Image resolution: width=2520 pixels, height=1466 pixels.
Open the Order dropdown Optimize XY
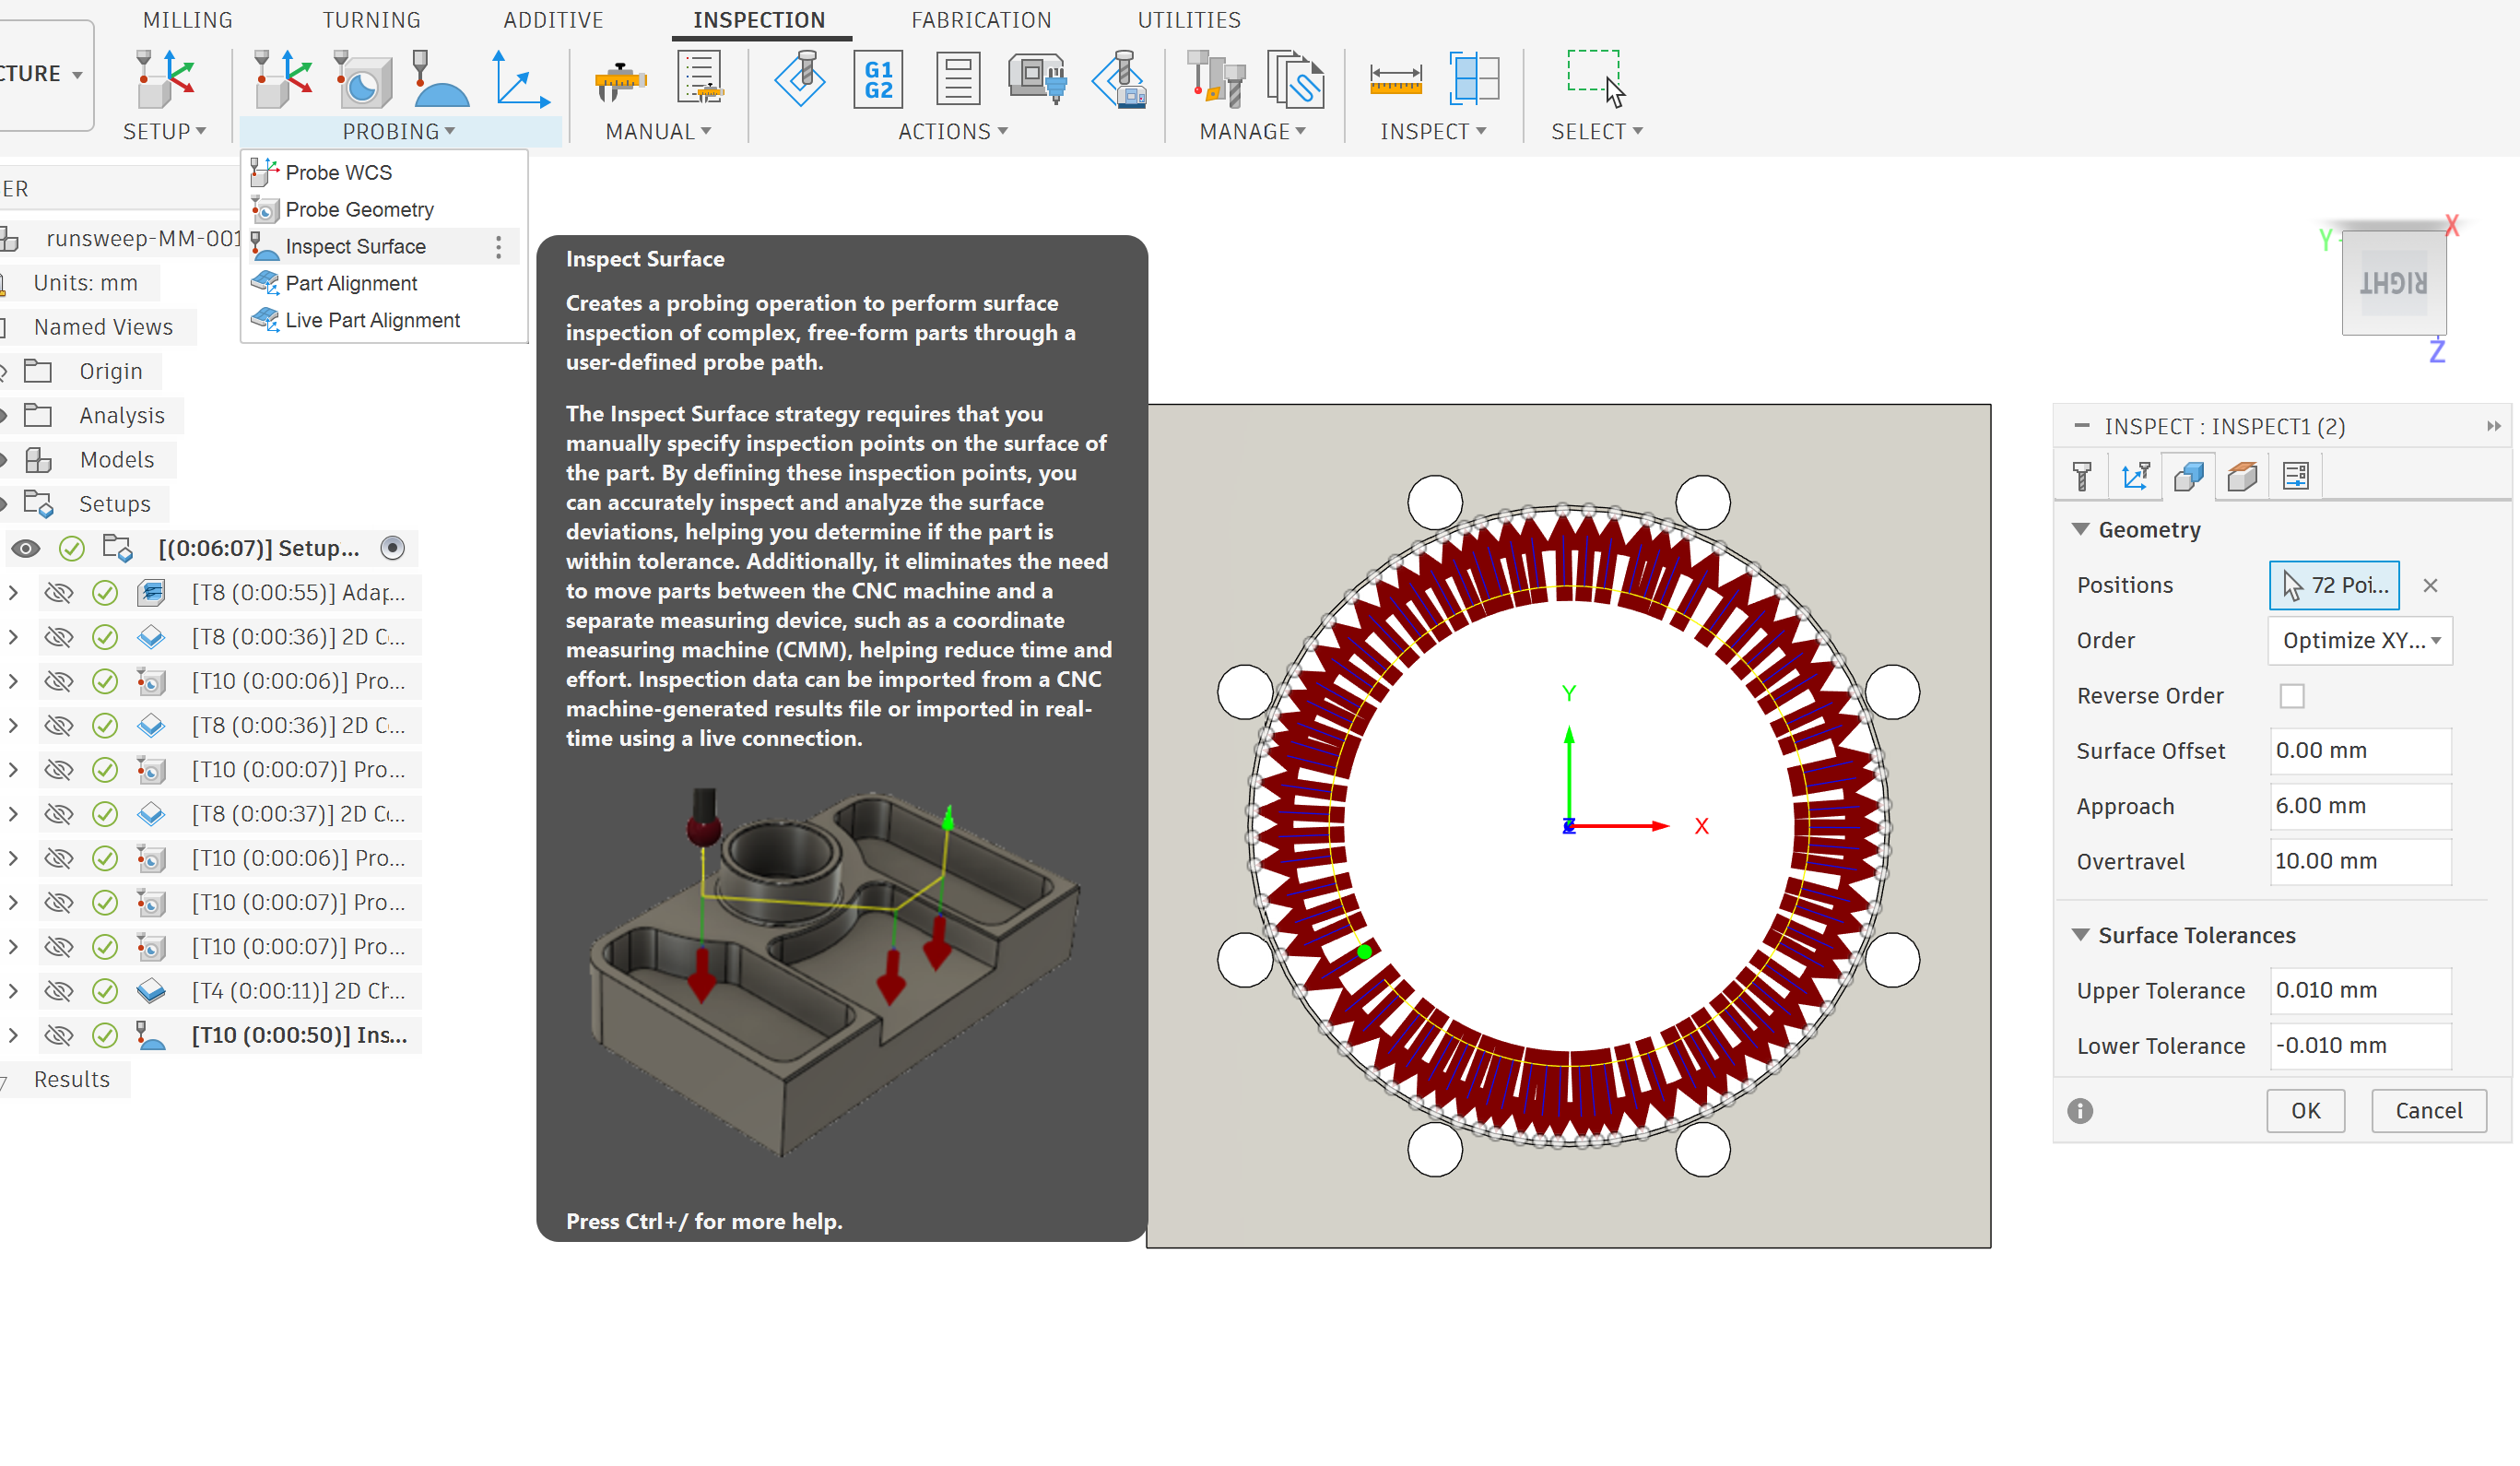point(2361,641)
